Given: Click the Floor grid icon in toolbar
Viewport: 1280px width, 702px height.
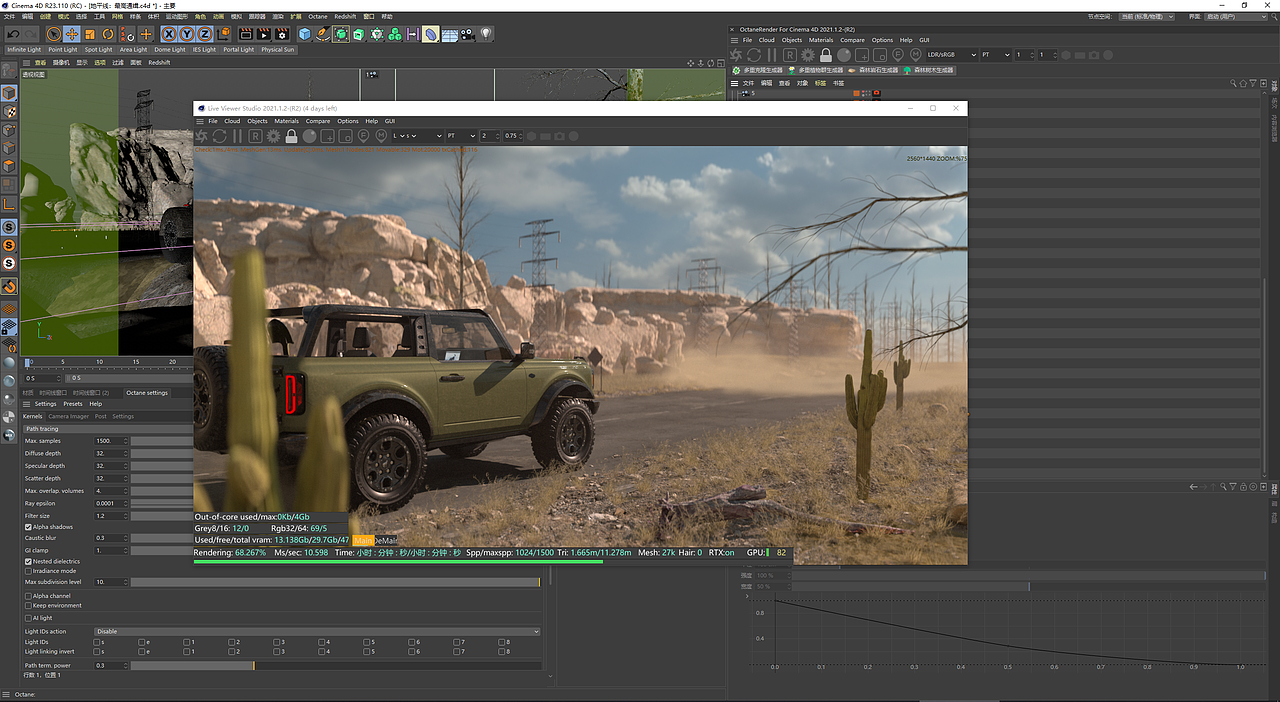Looking at the screenshot, I should (x=449, y=34).
